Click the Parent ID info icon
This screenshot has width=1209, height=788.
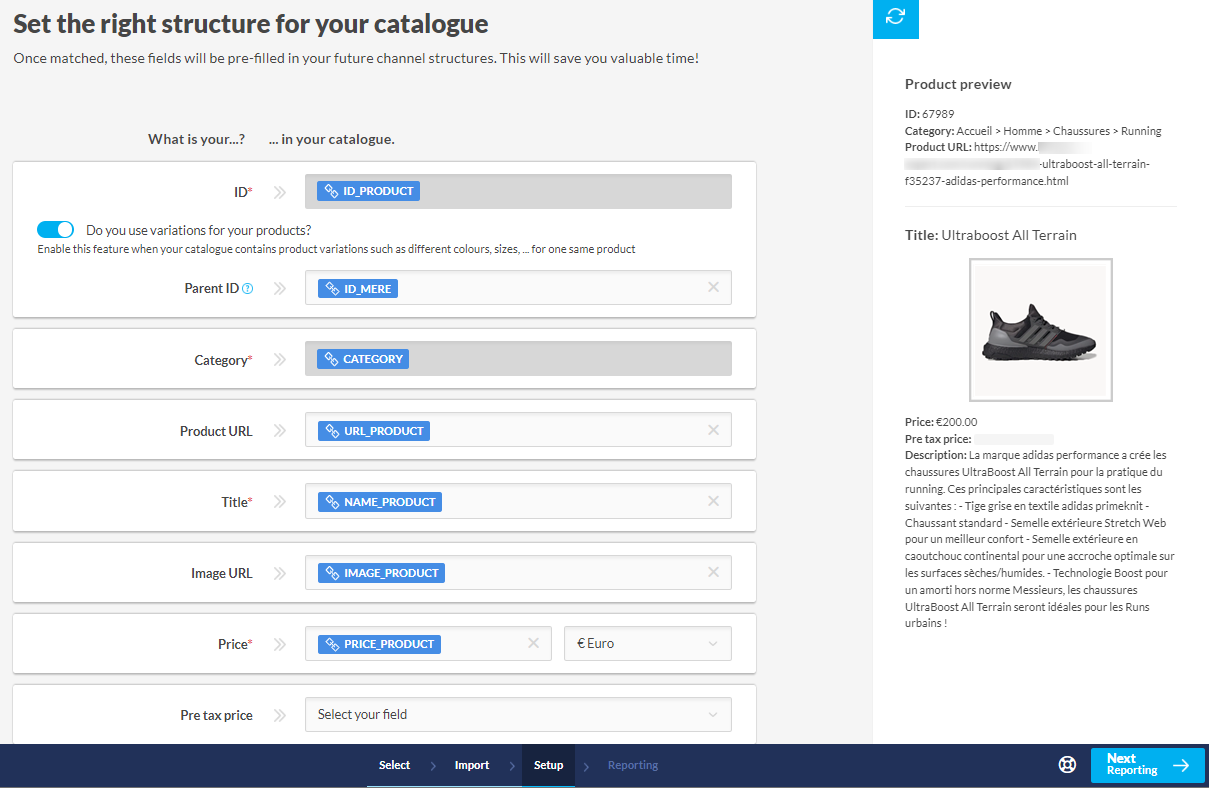pyautogui.click(x=248, y=289)
